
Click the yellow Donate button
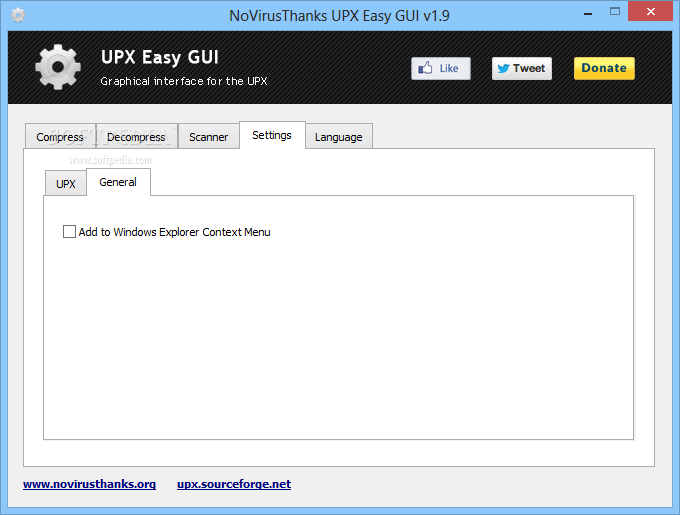pyautogui.click(x=604, y=68)
